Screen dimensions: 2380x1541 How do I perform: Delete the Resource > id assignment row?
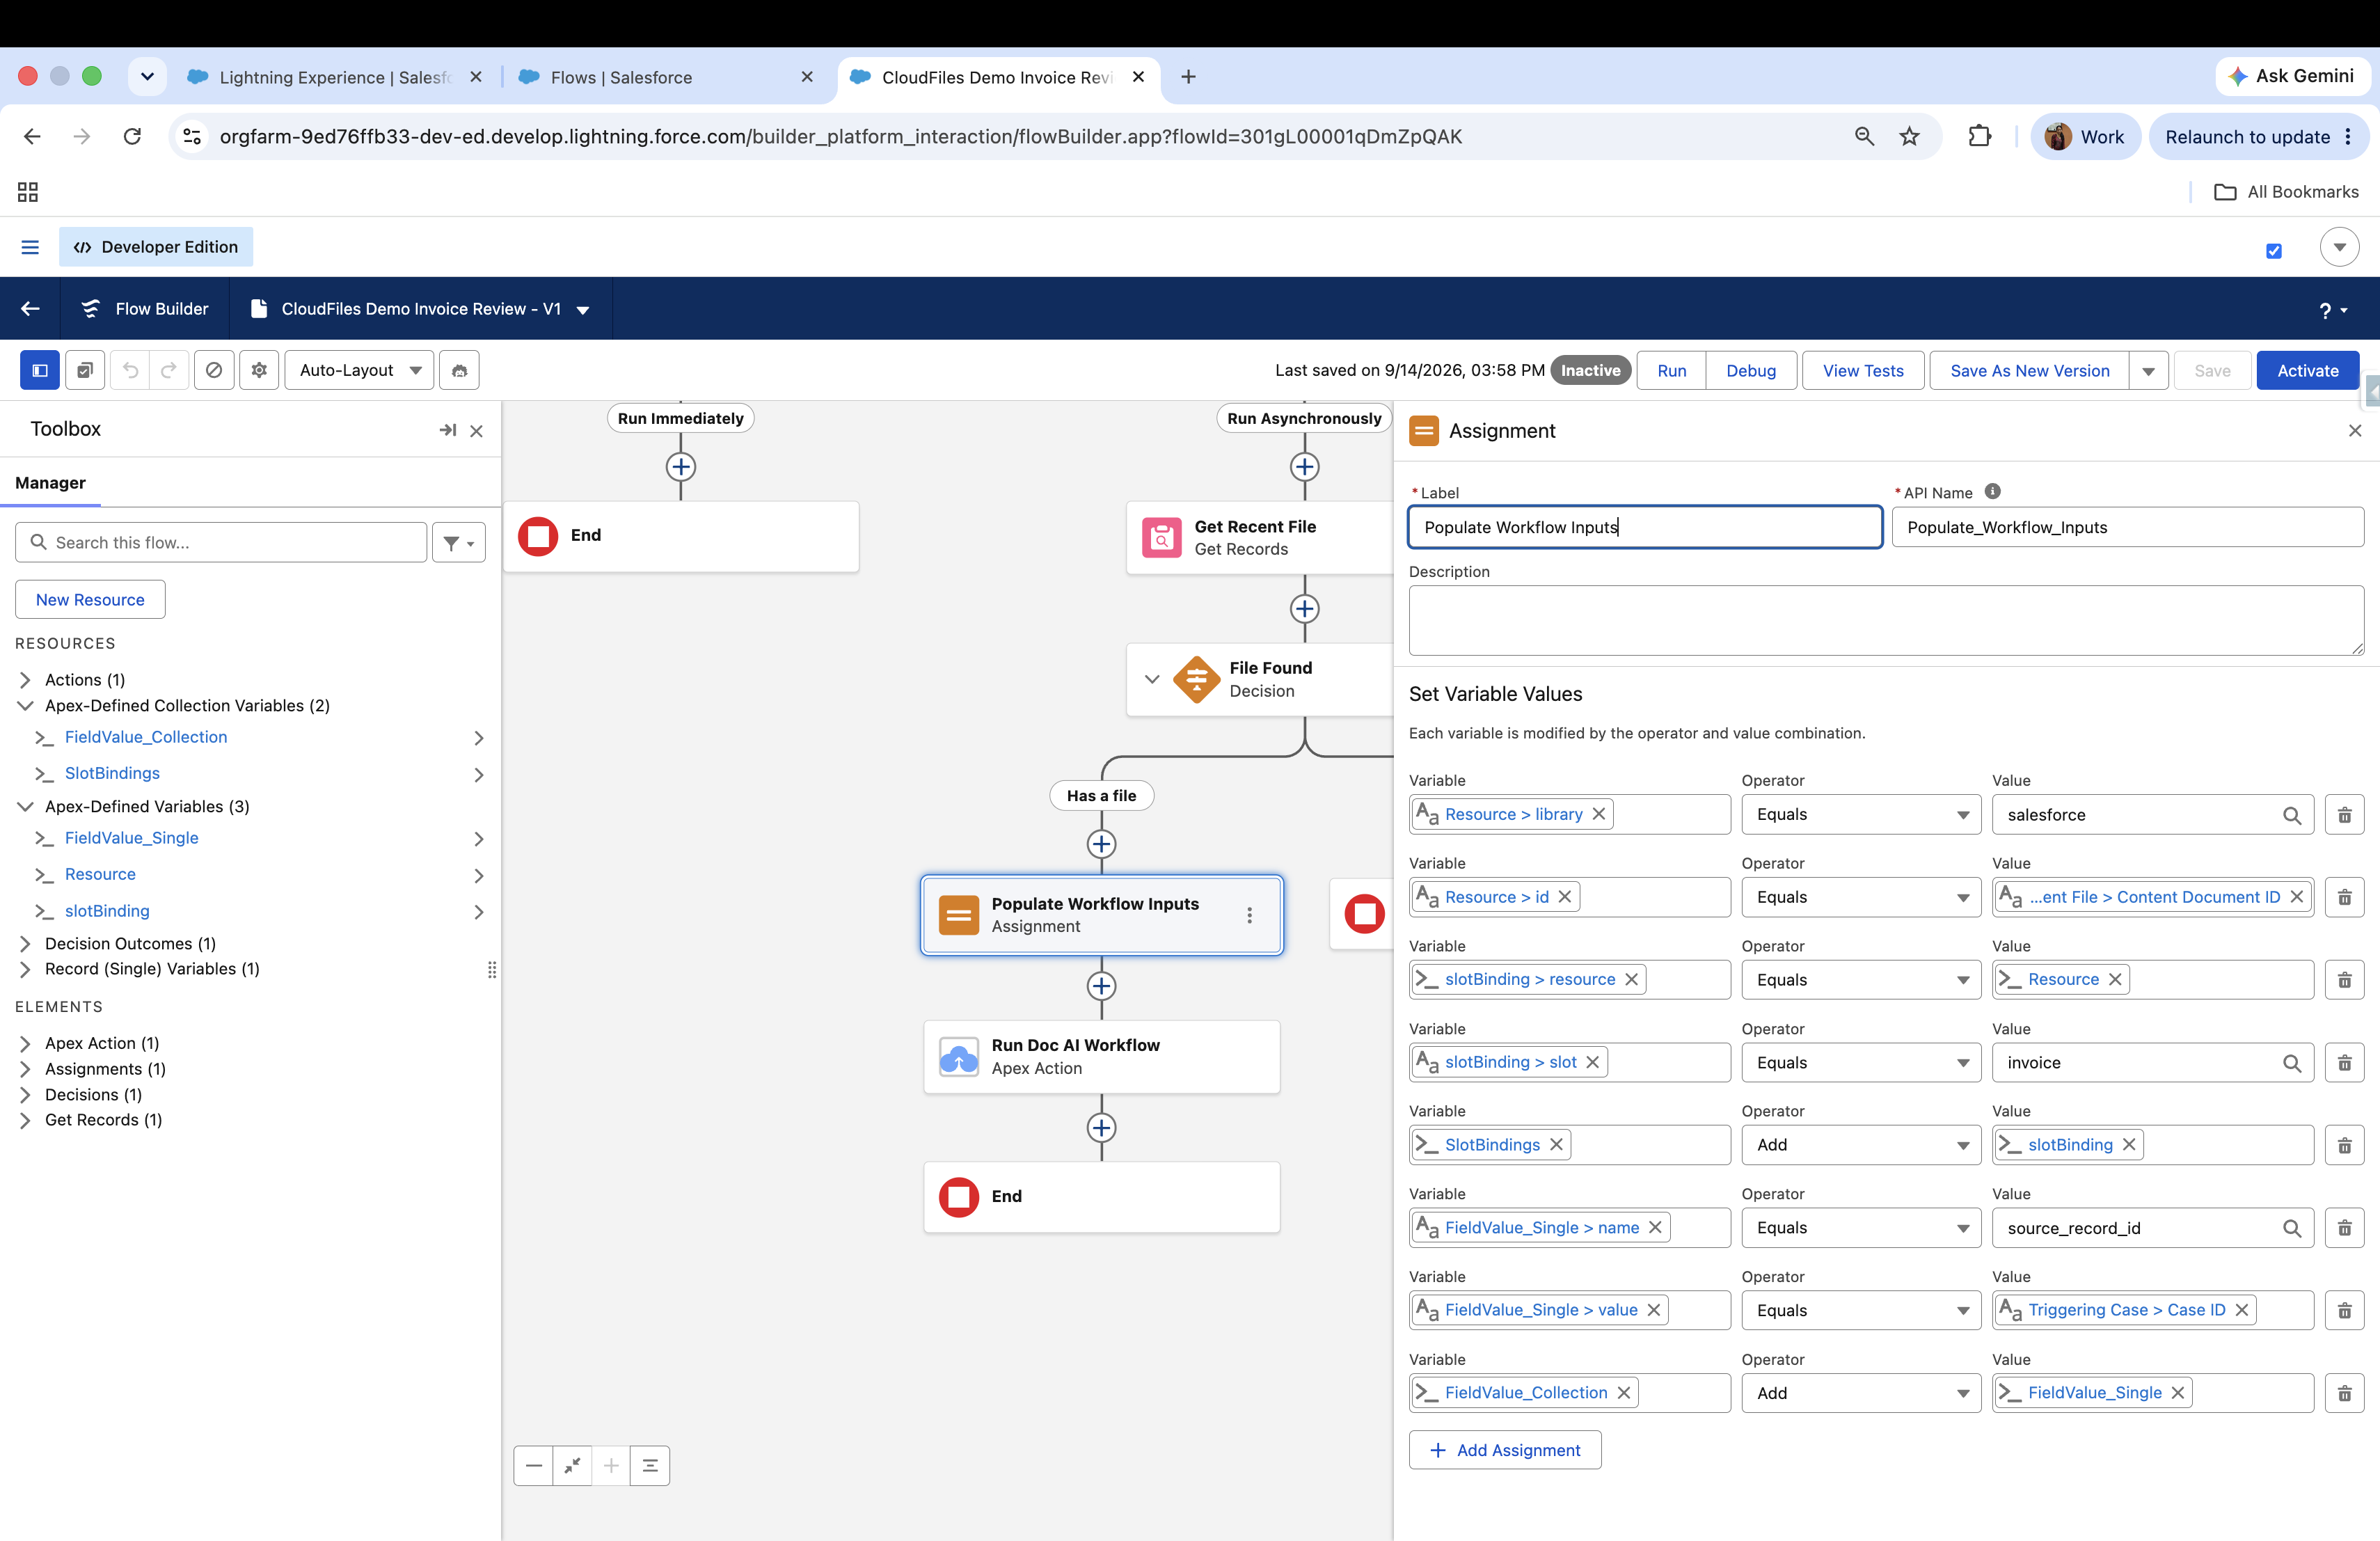tap(2344, 898)
